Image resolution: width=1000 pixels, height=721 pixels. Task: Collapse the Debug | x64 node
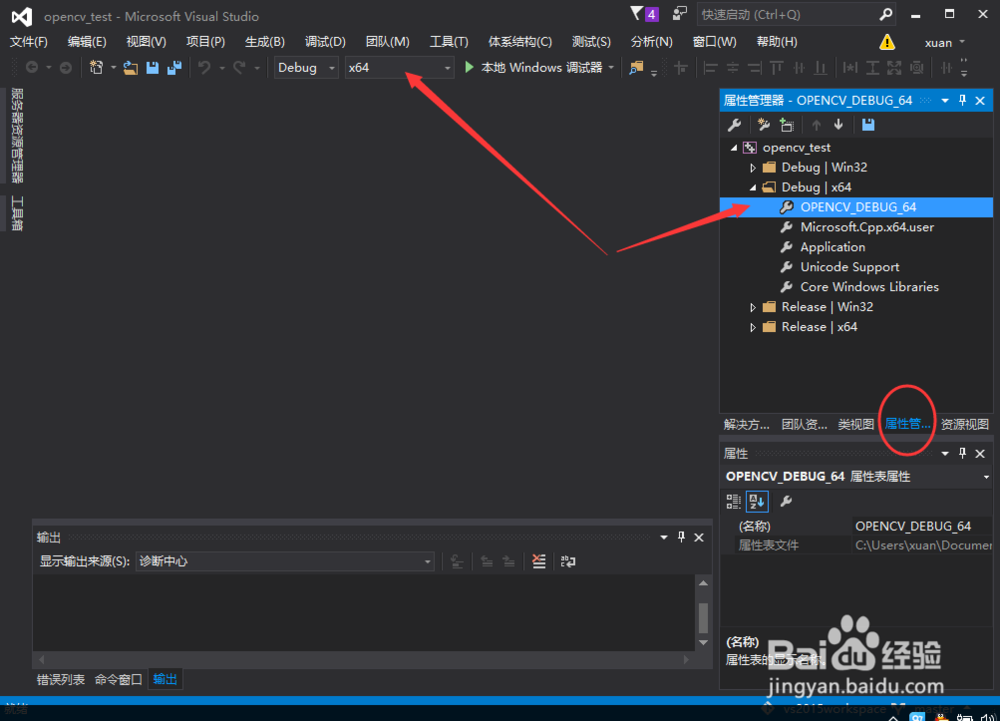753,187
